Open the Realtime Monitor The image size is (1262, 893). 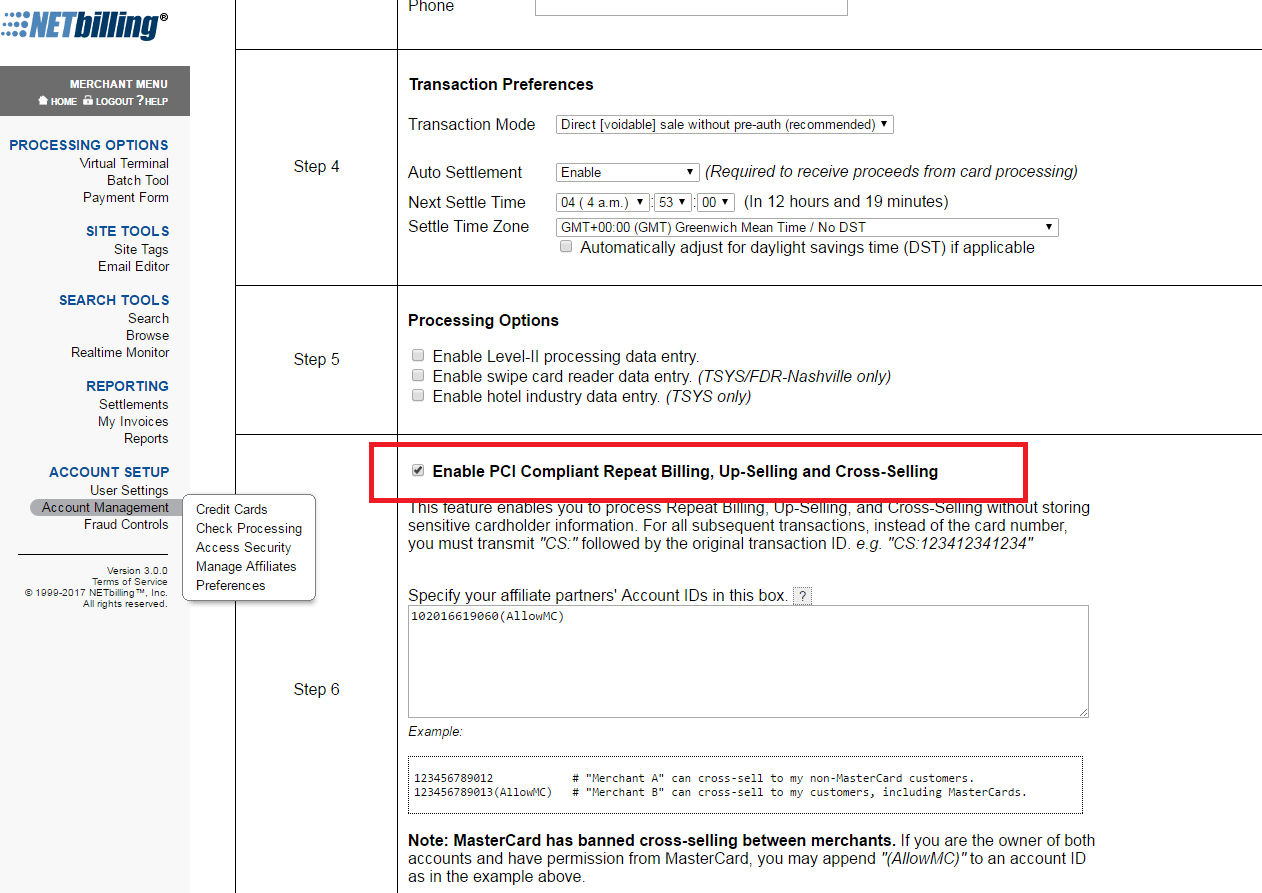coord(120,352)
